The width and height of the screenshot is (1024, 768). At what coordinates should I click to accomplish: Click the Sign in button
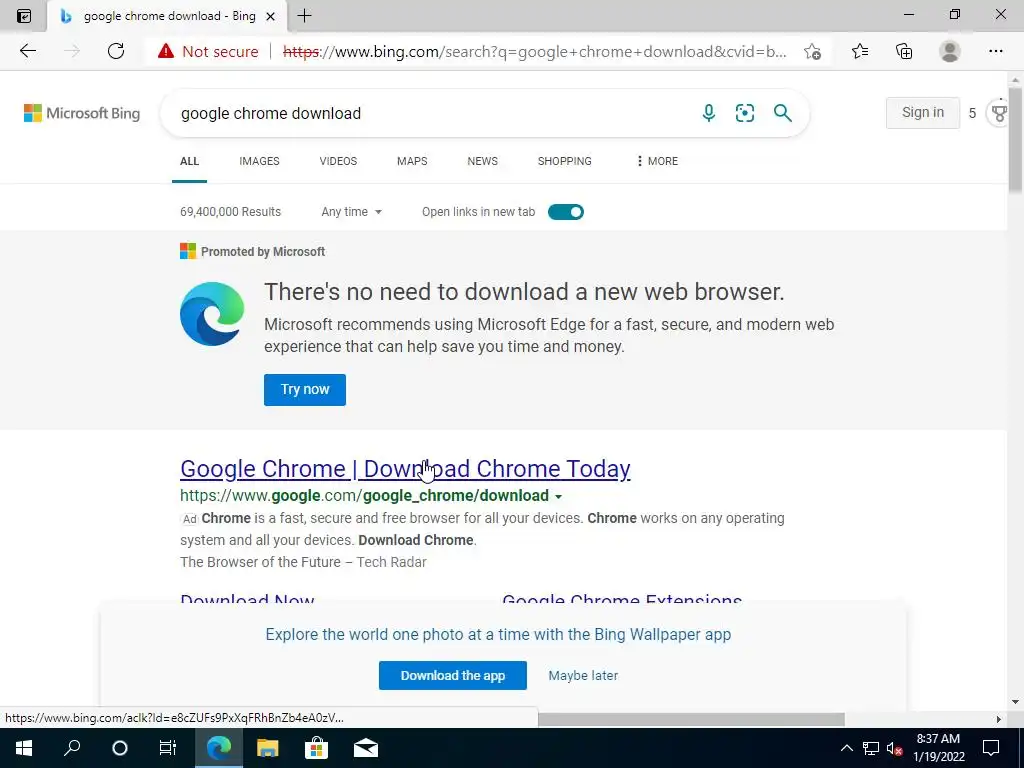(x=923, y=112)
